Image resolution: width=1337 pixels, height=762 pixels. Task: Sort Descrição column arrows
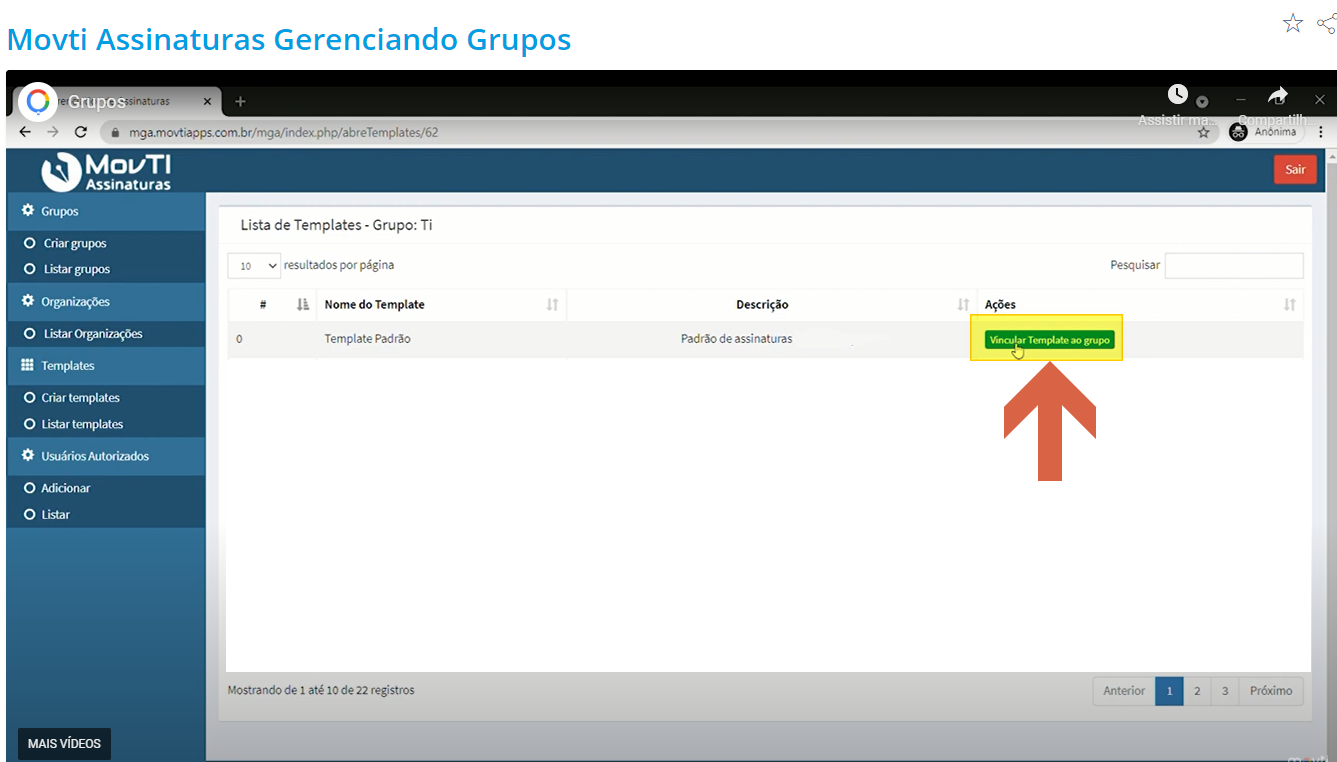tap(963, 305)
